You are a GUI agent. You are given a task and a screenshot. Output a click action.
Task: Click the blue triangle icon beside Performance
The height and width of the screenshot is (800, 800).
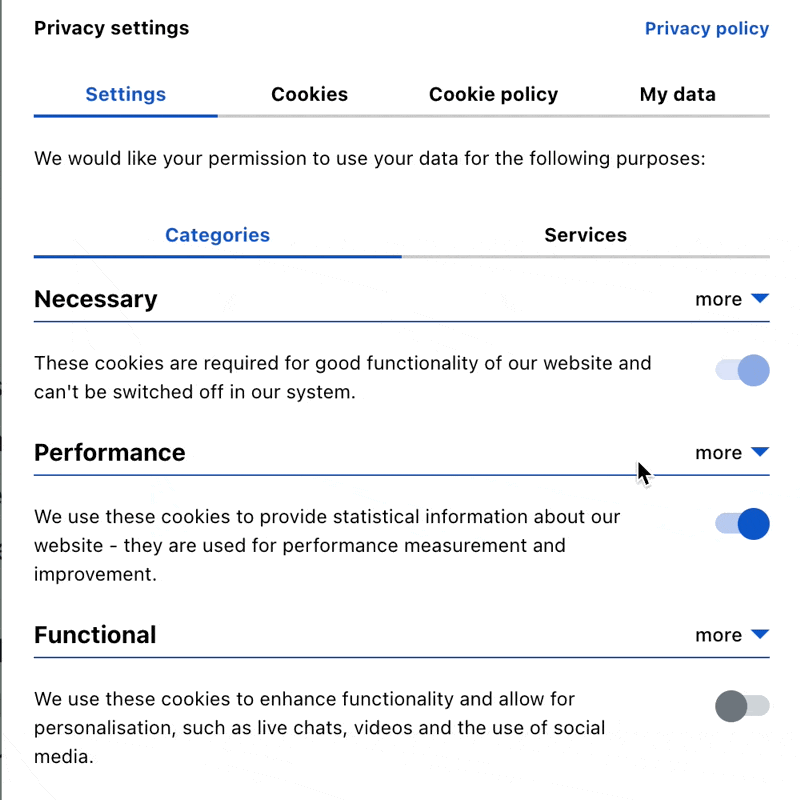(760, 452)
